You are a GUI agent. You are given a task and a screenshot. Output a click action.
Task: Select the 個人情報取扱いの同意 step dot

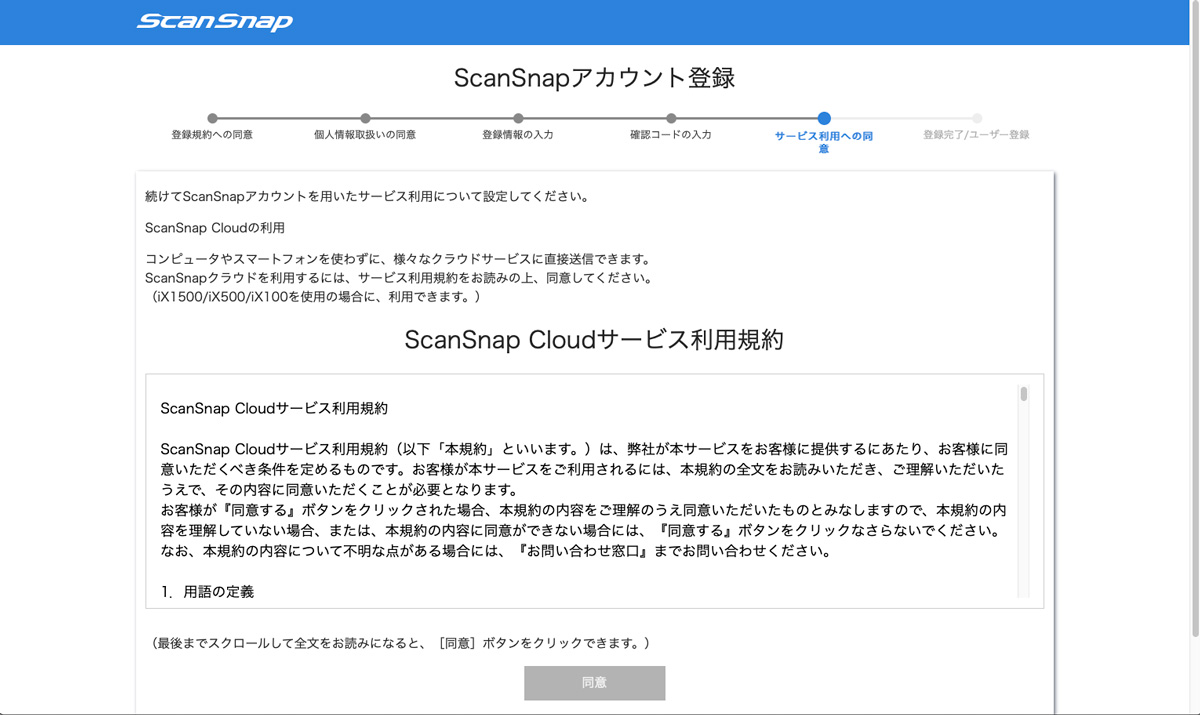[x=365, y=118]
